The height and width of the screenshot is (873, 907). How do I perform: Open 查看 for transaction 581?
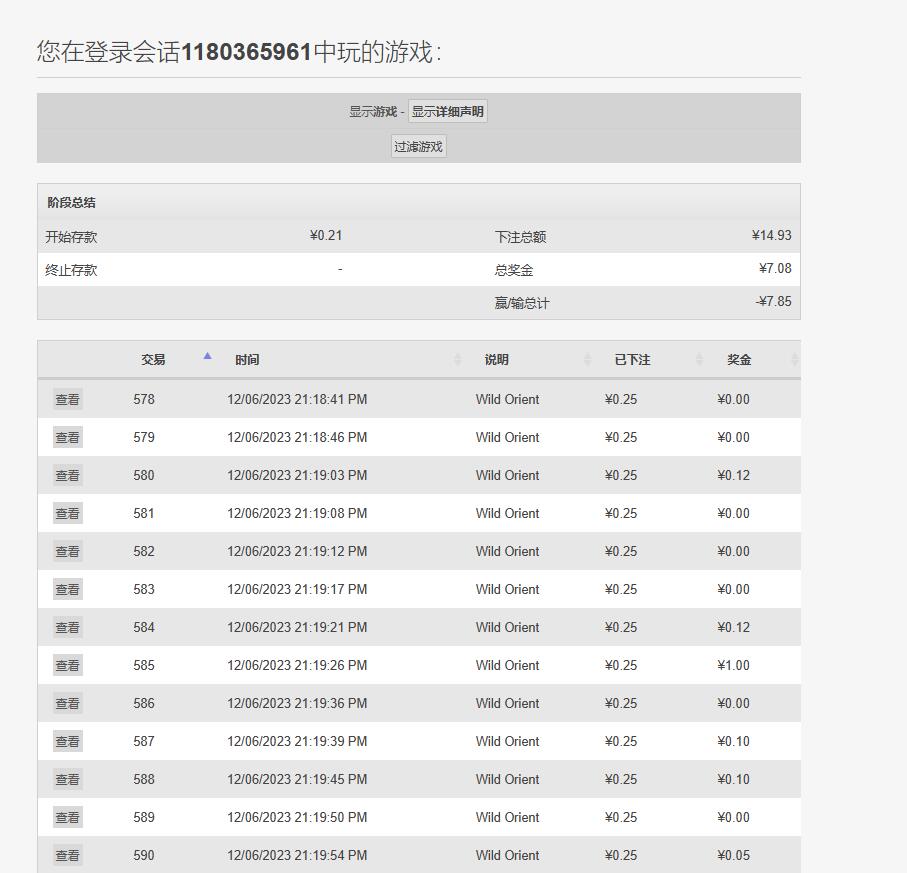[x=67, y=514]
